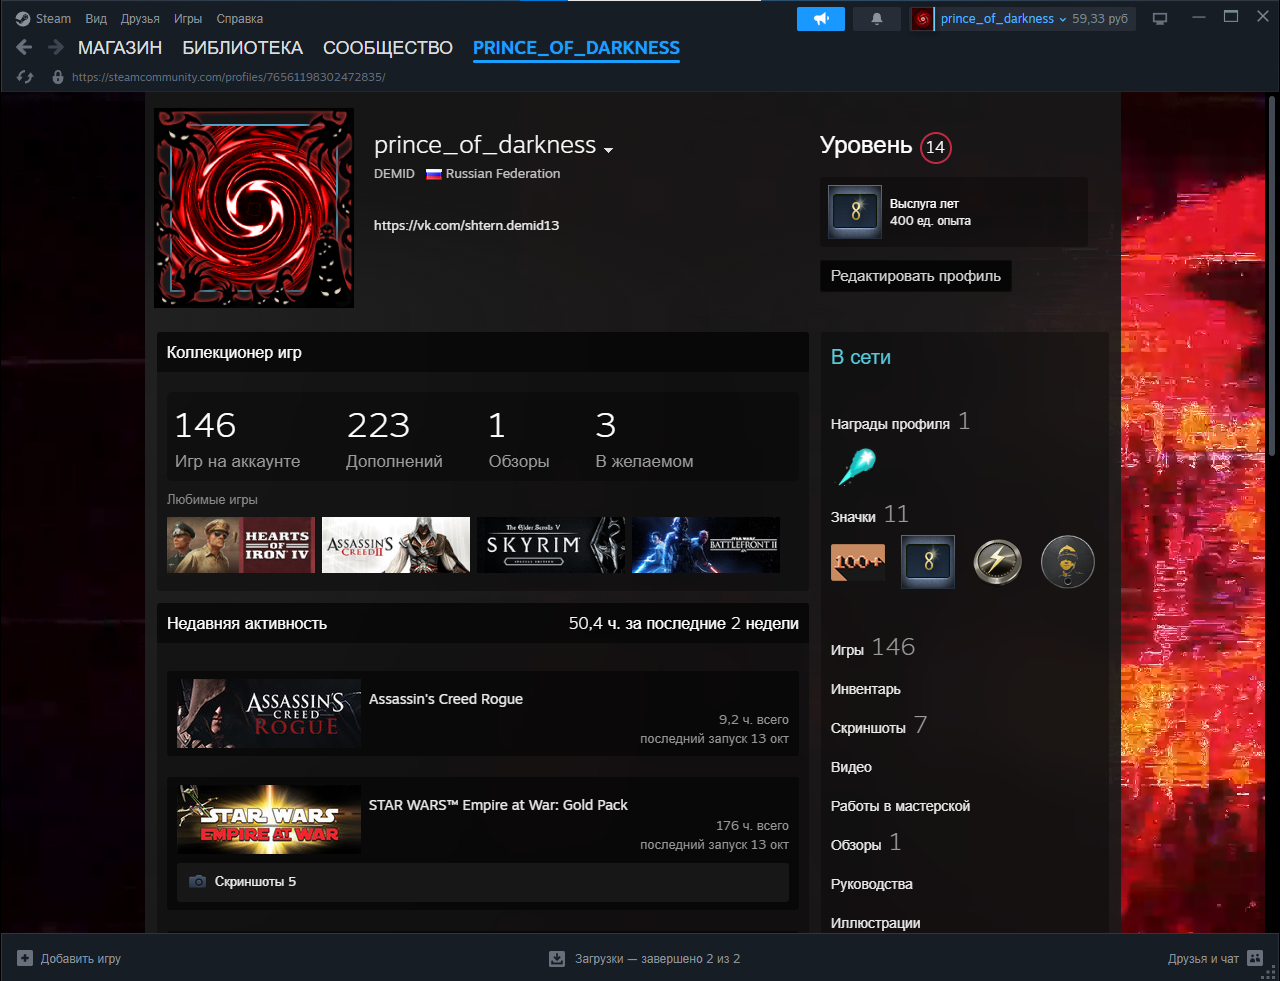Open Иллюстрации sidebar link
Viewport: 1280px width, 981px height.
click(876, 923)
